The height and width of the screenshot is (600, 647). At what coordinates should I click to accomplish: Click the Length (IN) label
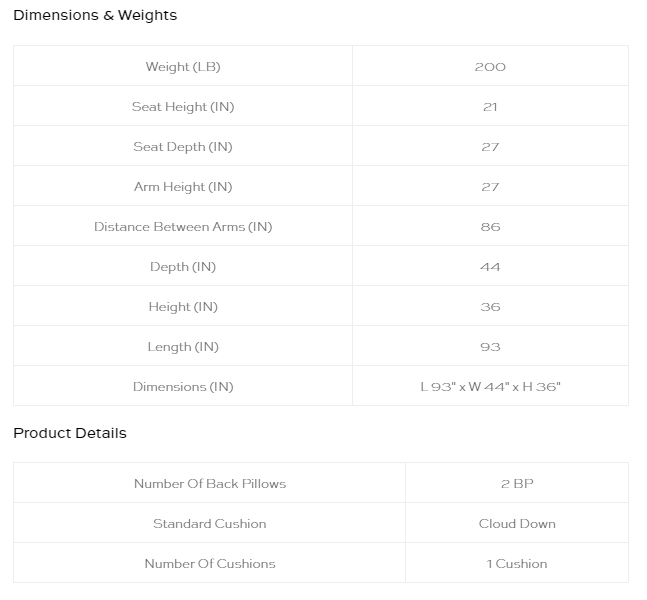click(x=183, y=347)
